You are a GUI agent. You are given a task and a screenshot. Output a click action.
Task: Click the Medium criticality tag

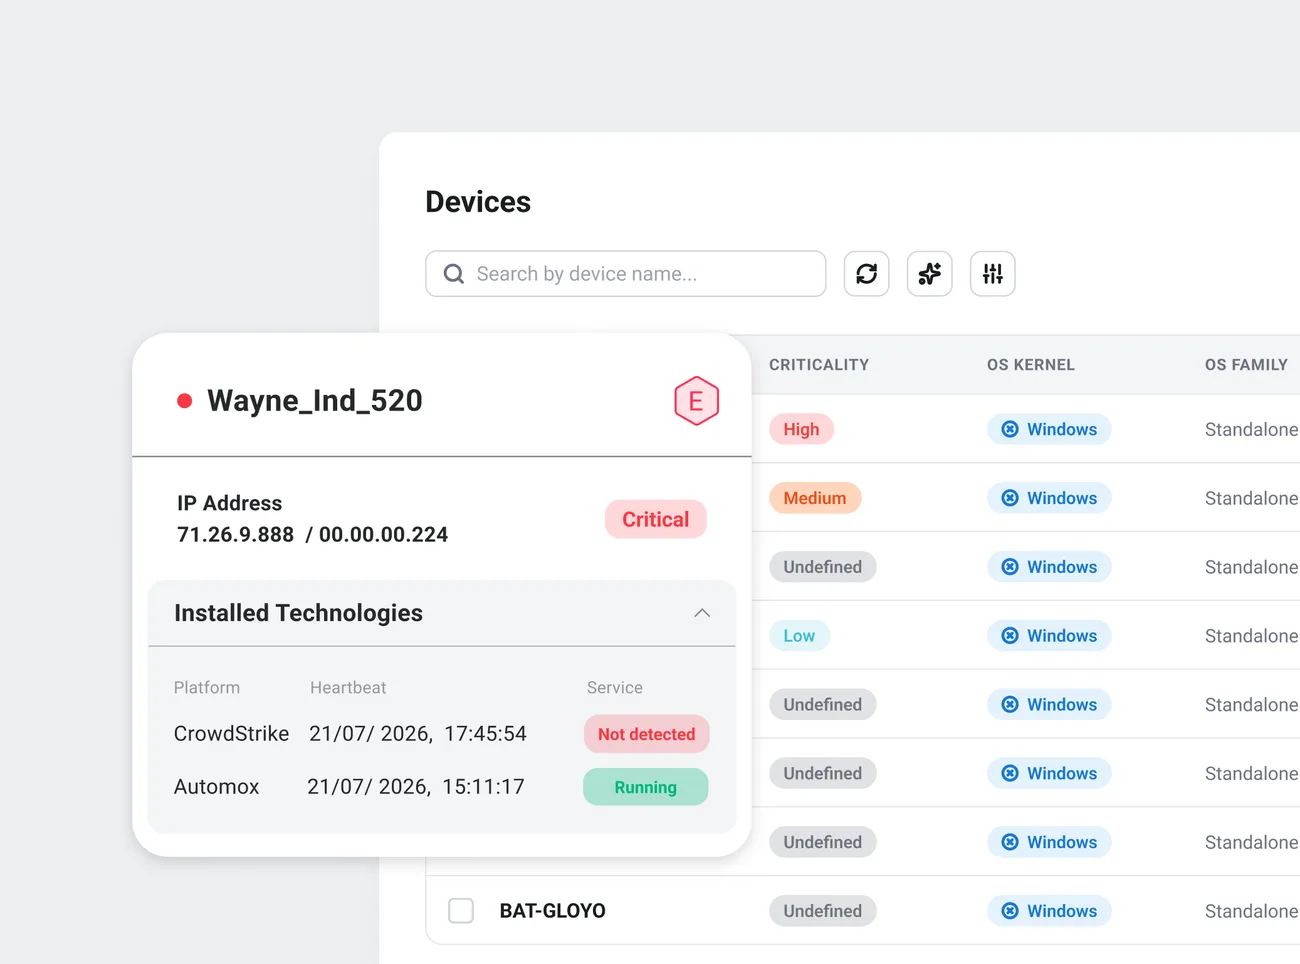[x=815, y=498]
